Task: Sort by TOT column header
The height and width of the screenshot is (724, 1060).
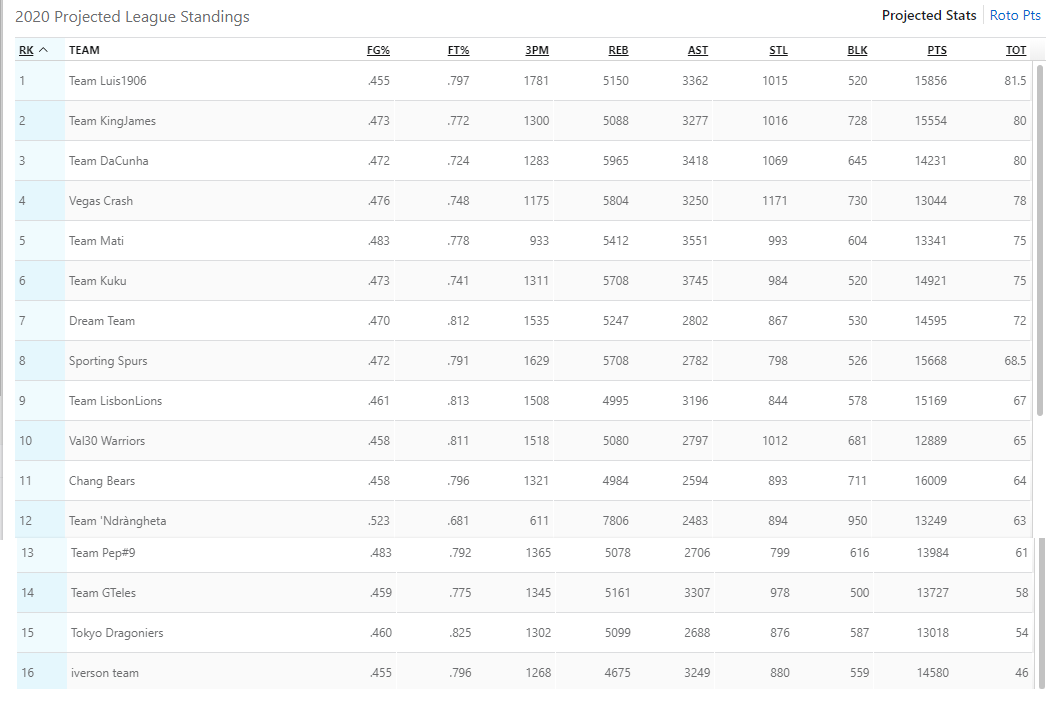Action: click(1016, 50)
